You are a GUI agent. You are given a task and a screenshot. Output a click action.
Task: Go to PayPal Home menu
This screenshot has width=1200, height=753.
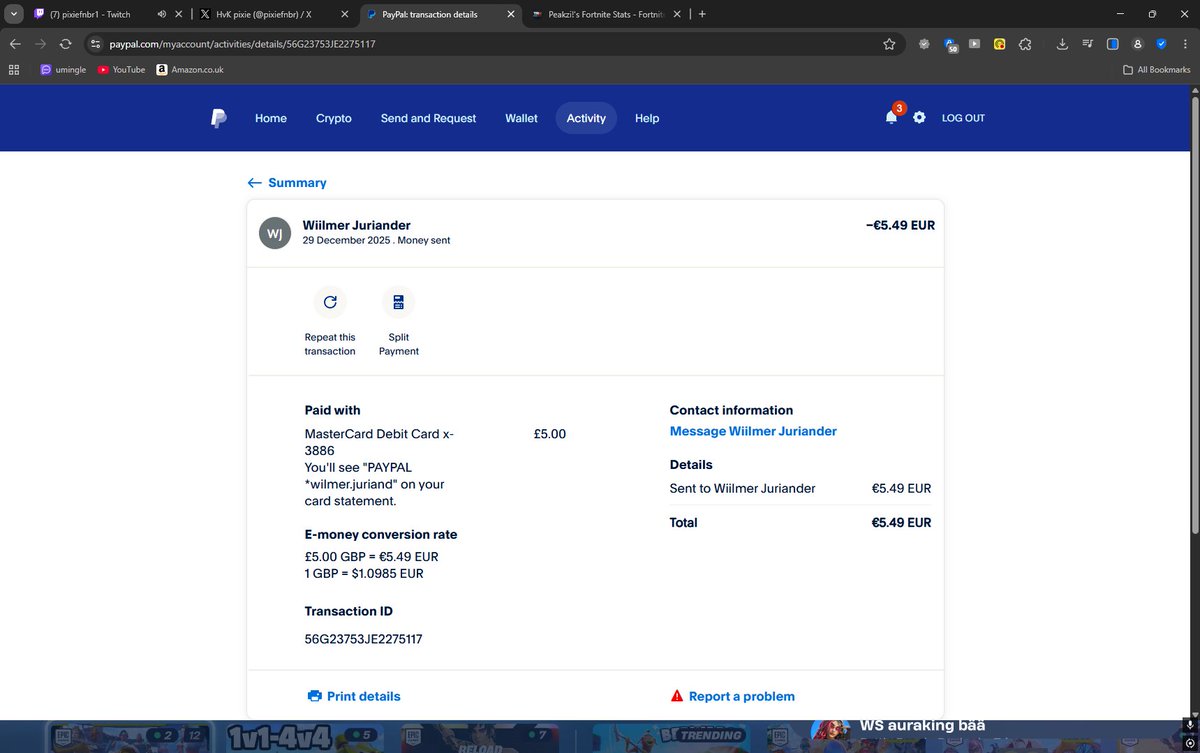tap(271, 118)
